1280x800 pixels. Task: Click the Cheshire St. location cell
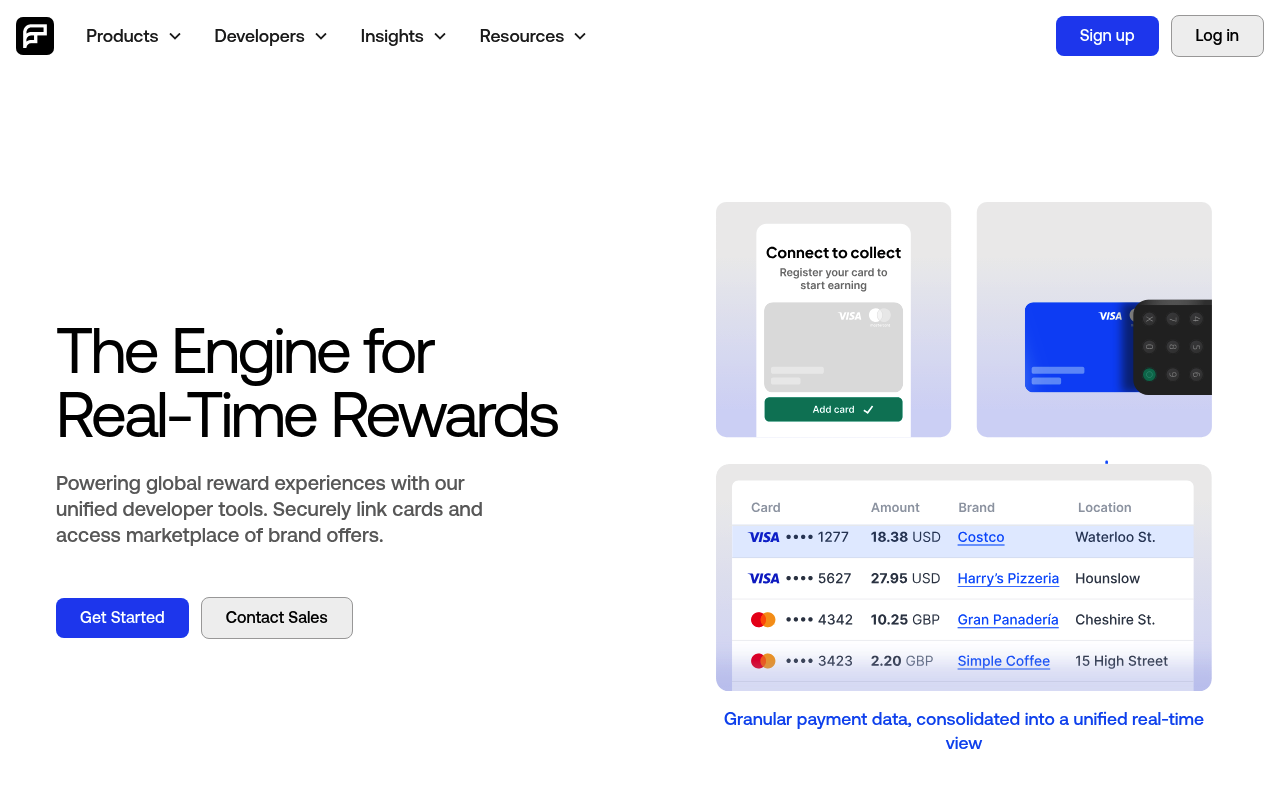[x=1115, y=620]
